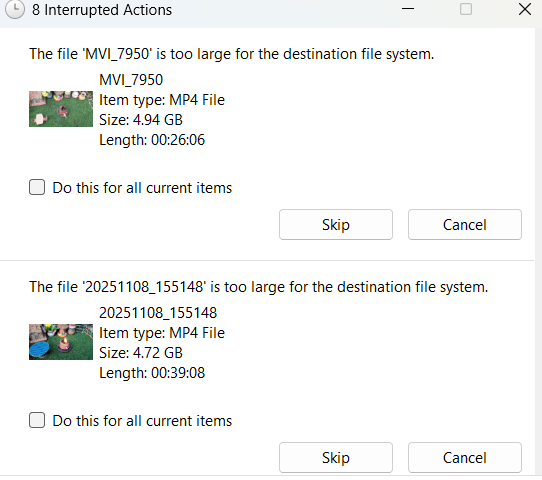
Task: Enable 'Do this for all current items' for MVI_7950
Action: (37, 187)
